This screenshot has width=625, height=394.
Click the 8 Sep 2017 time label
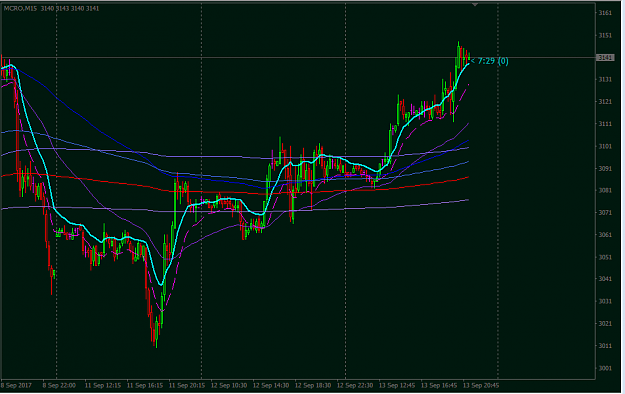16,386
